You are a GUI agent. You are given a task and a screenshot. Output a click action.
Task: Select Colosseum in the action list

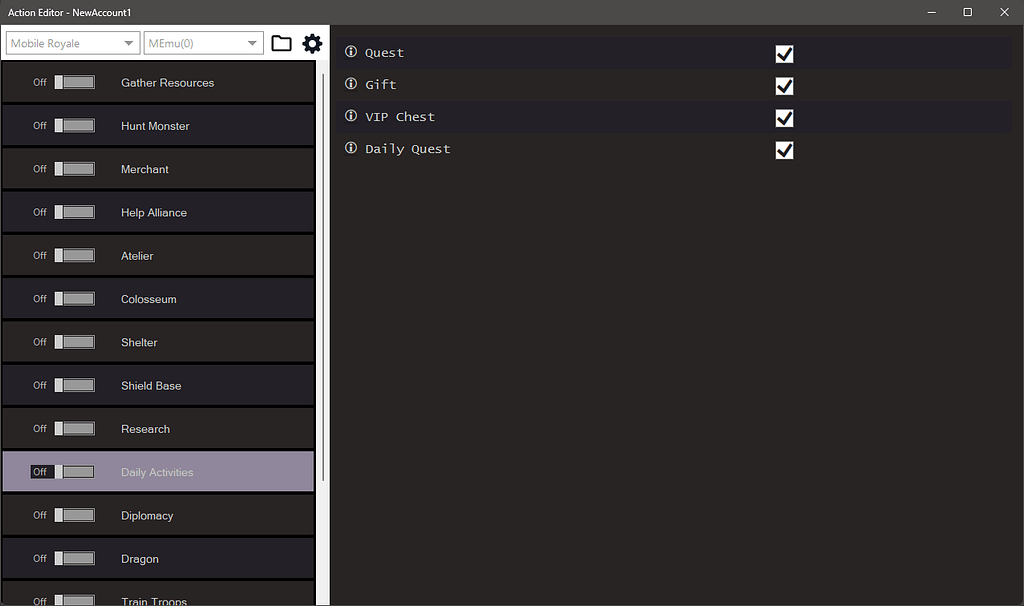[x=148, y=299]
